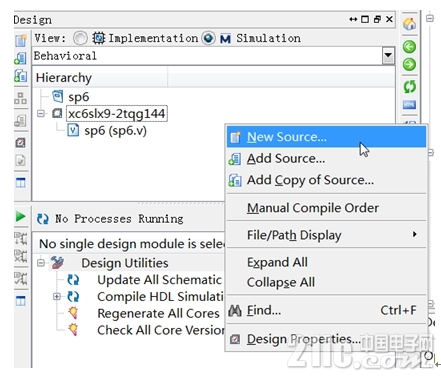Expand the Compile HDL Simulation node
This screenshot has width=441, height=377.
pos(57,296)
